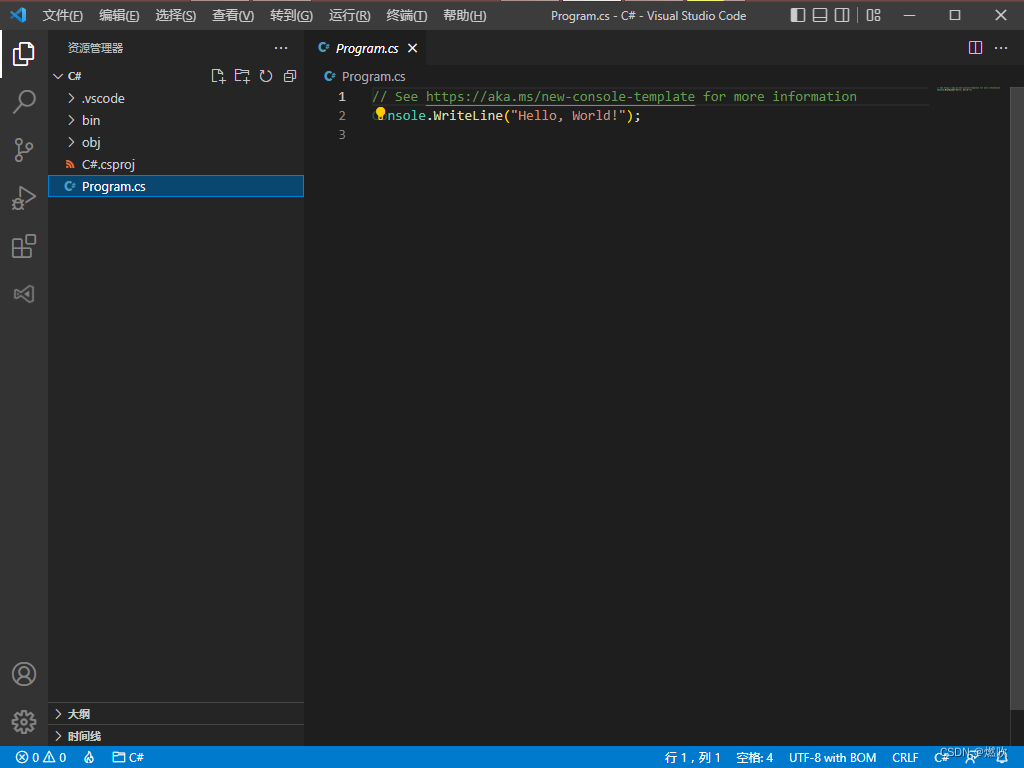
Task: Expand the 时间线 timeline section
Action: (x=176, y=736)
